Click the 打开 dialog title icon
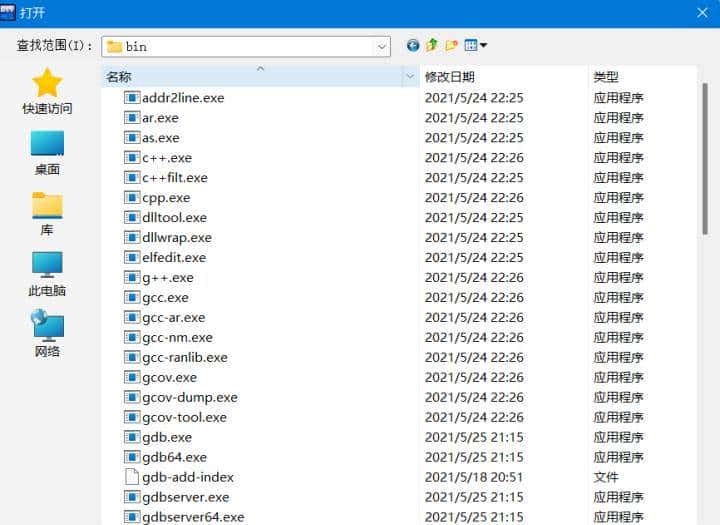The width and height of the screenshot is (720, 525). point(8,12)
